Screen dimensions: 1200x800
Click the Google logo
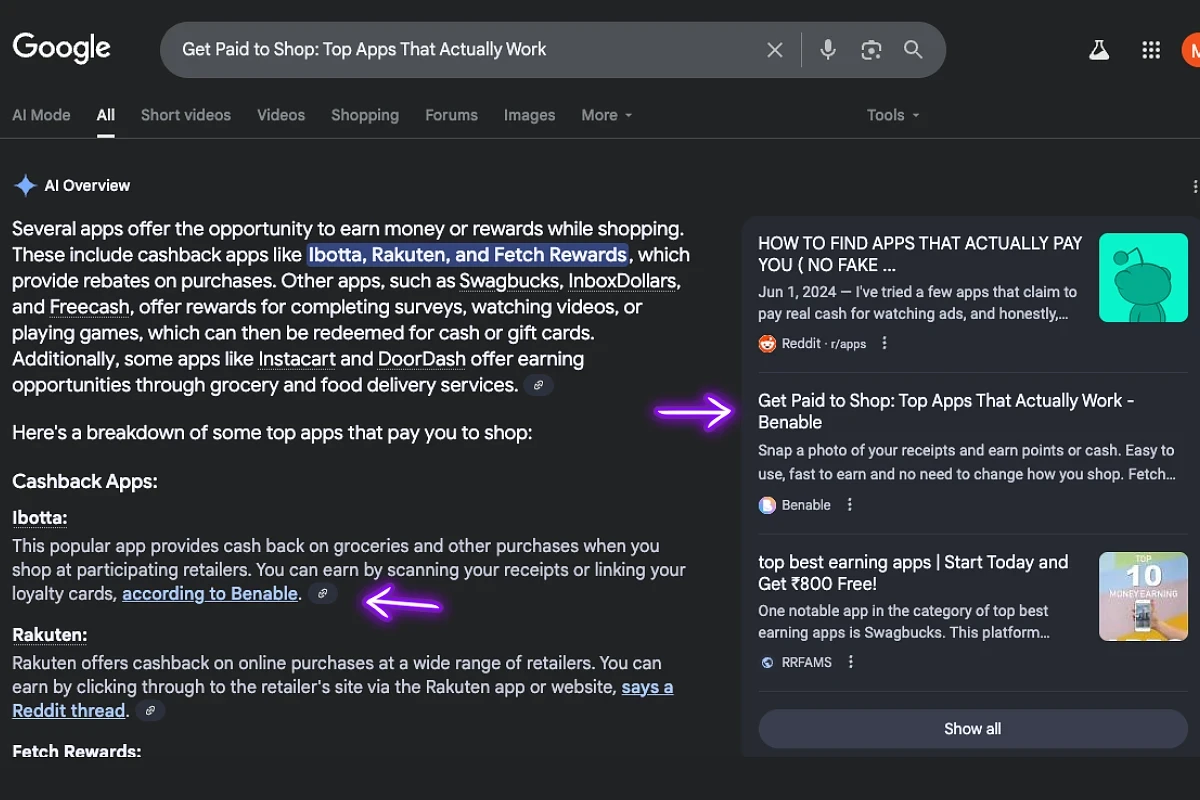(x=62, y=48)
